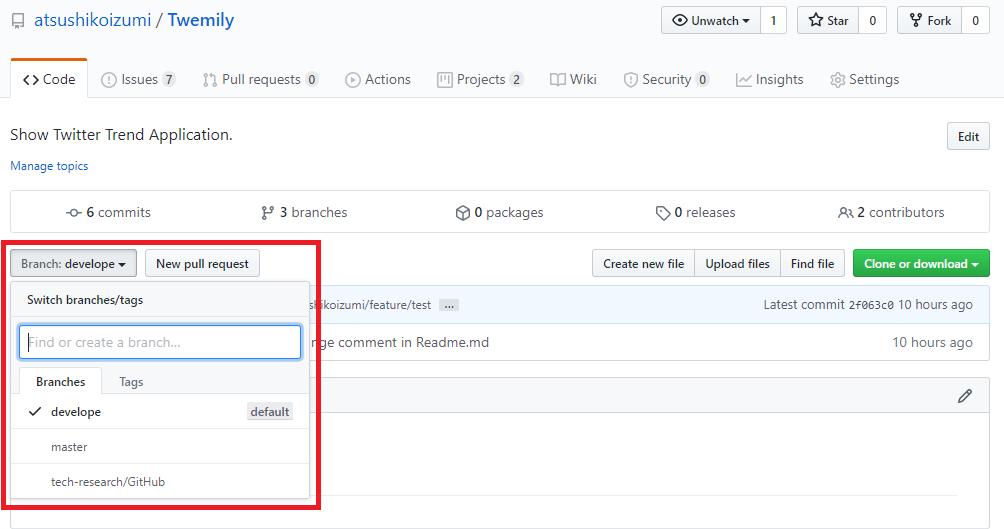The image size is (1004, 529).
Task: Click the releases tag icon
Action: point(662,213)
